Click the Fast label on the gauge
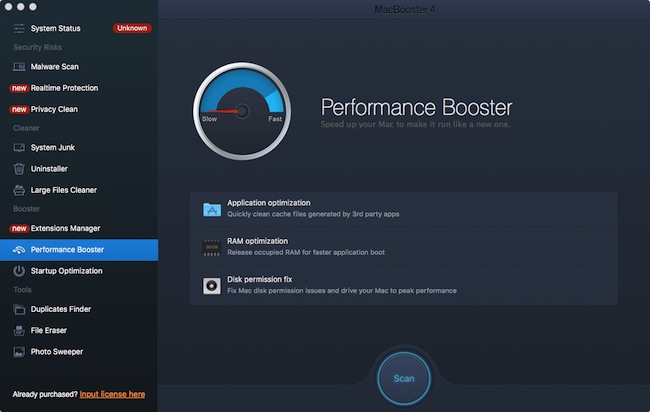The height and width of the screenshot is (412, 650). point(275,119)
